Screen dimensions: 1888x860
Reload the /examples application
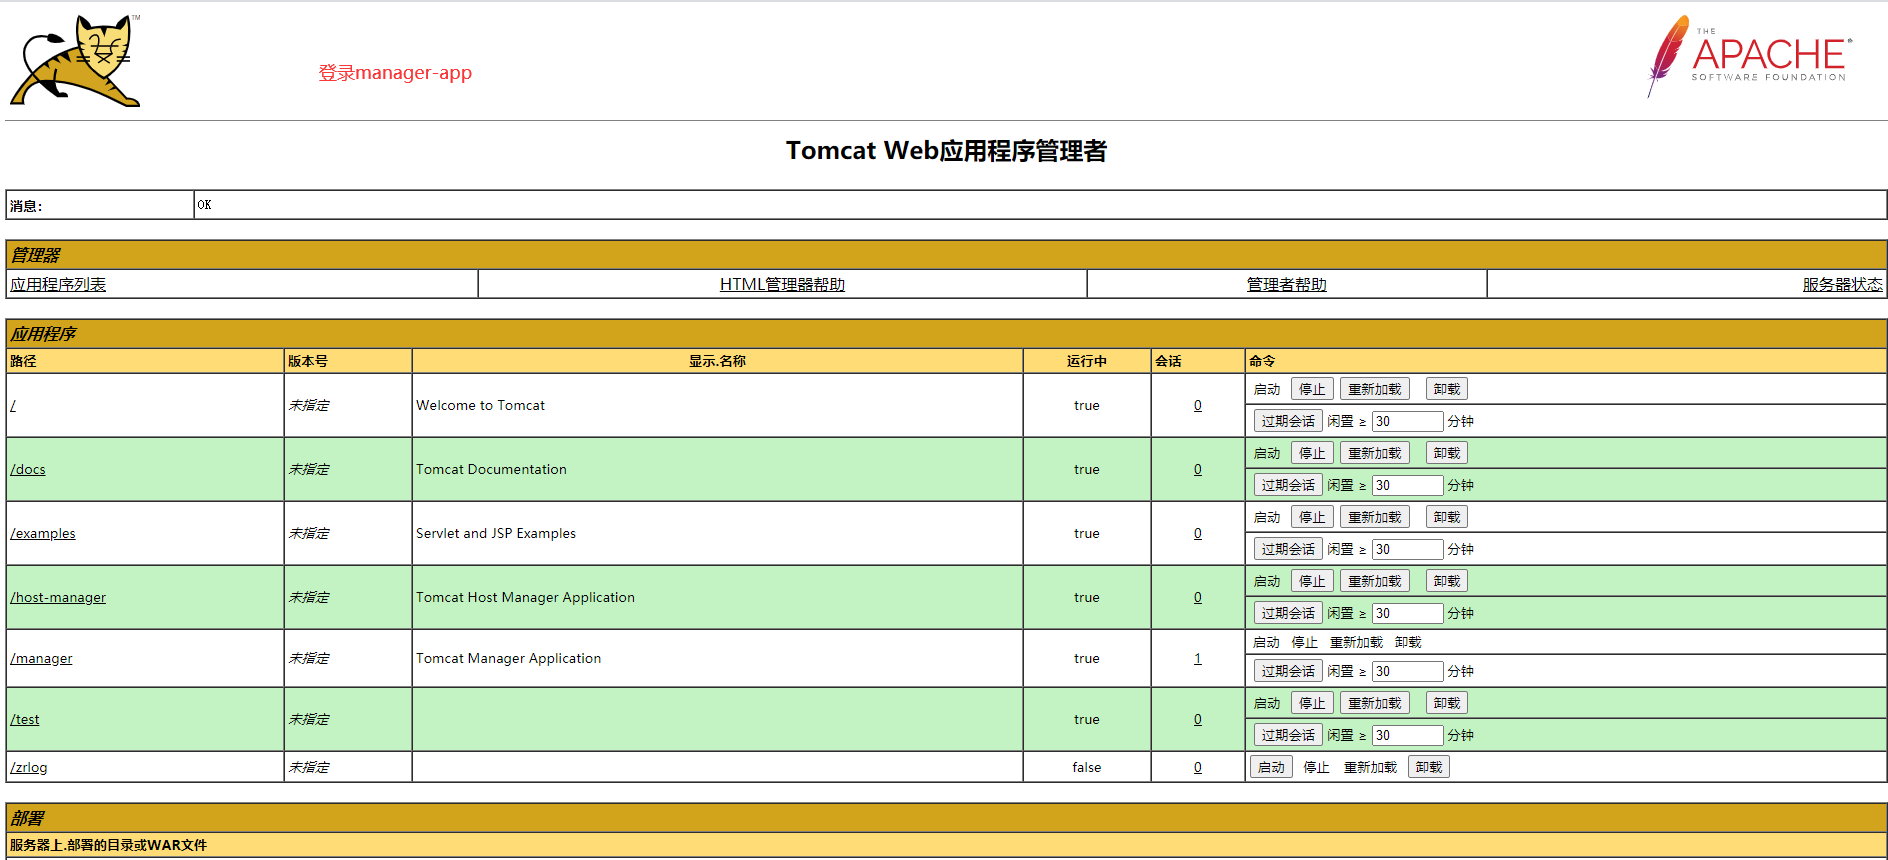click(1374, 517)
